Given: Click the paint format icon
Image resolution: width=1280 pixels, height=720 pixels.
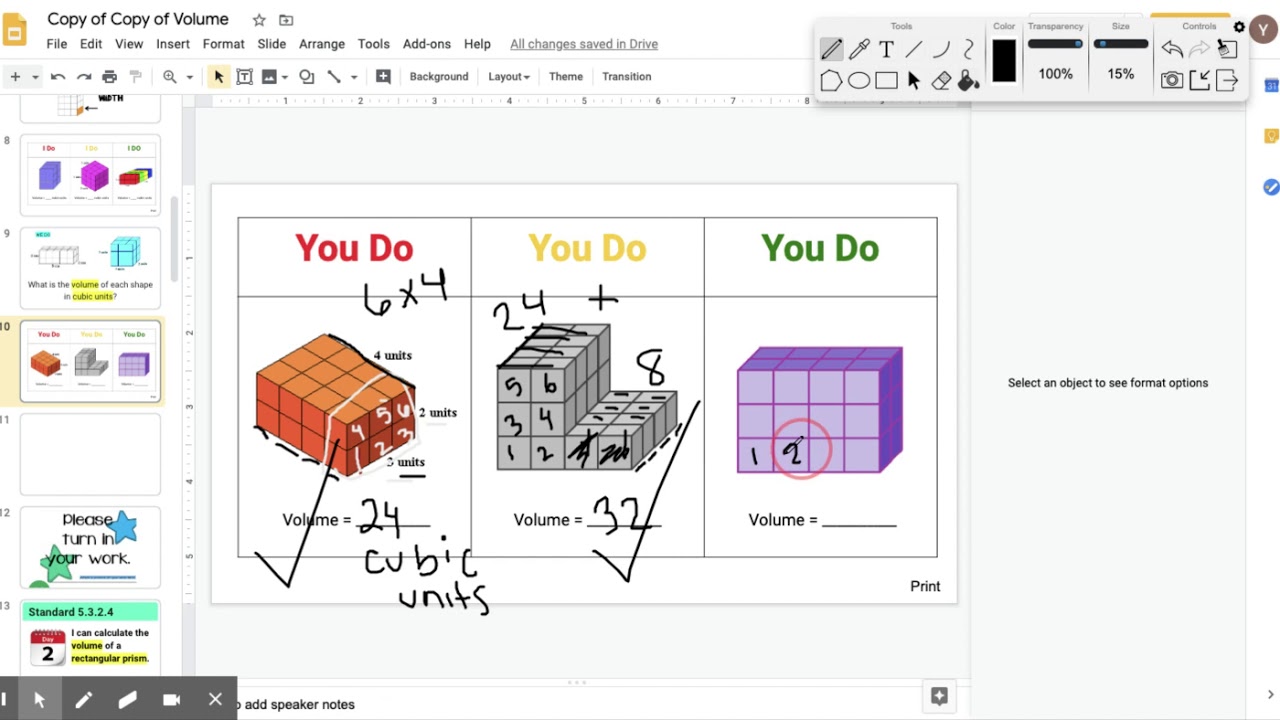Looking at the screenshot, I should pyautogui.click(x=136, y=76).
